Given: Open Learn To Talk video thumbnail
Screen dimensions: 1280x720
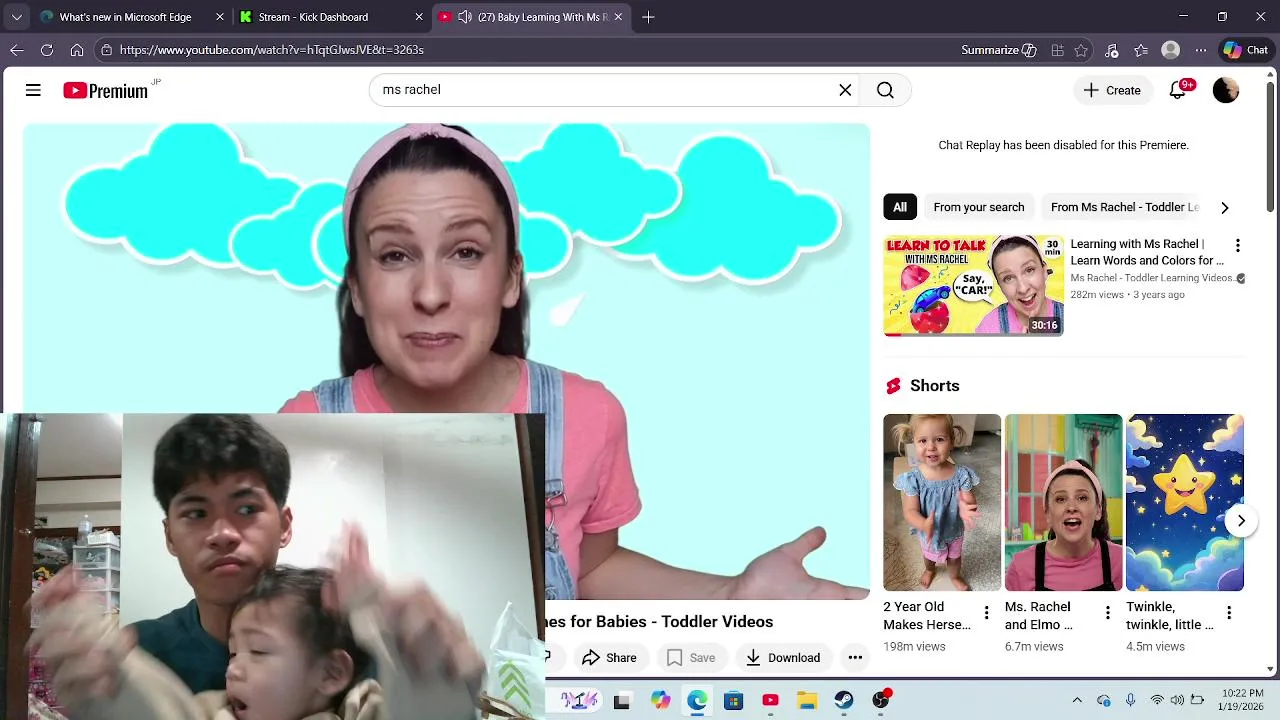Looking at the screenshot, I should tap(974, 285).
